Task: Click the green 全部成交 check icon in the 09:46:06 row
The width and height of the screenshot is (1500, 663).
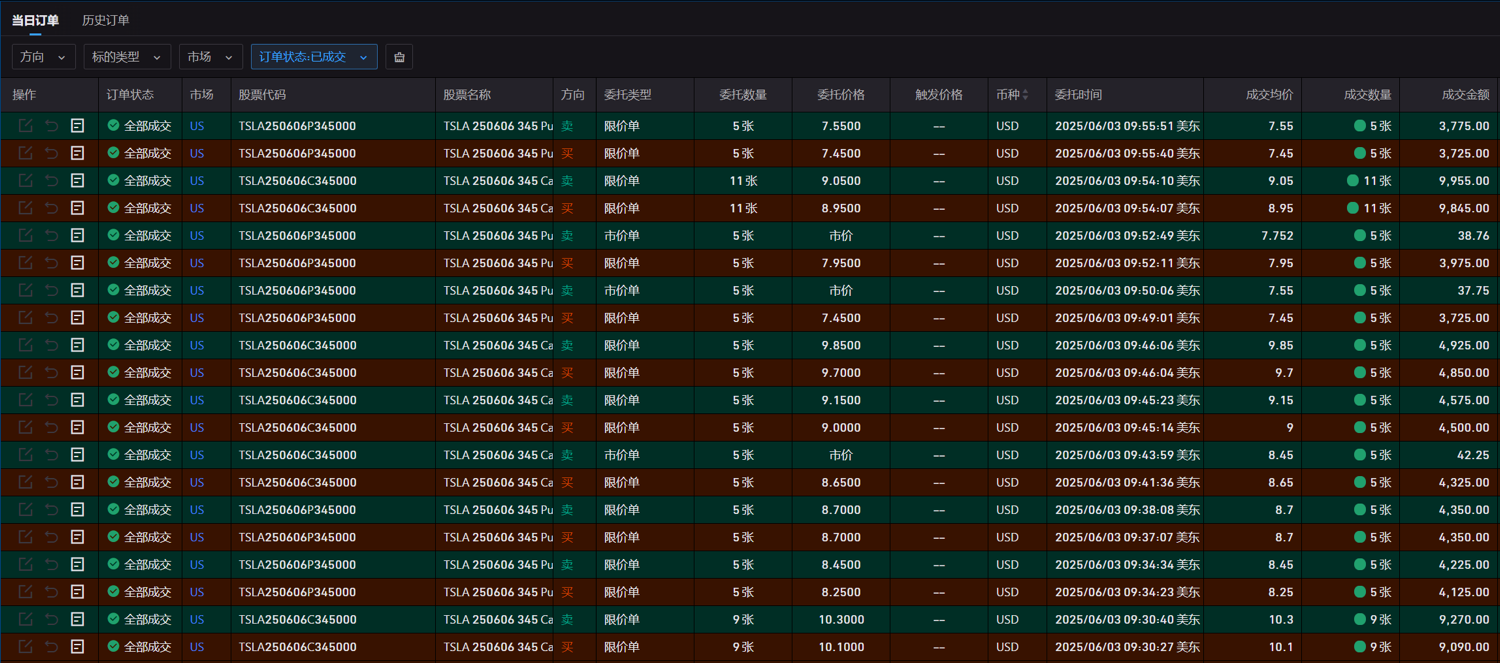Action: [x=113, y=345]
